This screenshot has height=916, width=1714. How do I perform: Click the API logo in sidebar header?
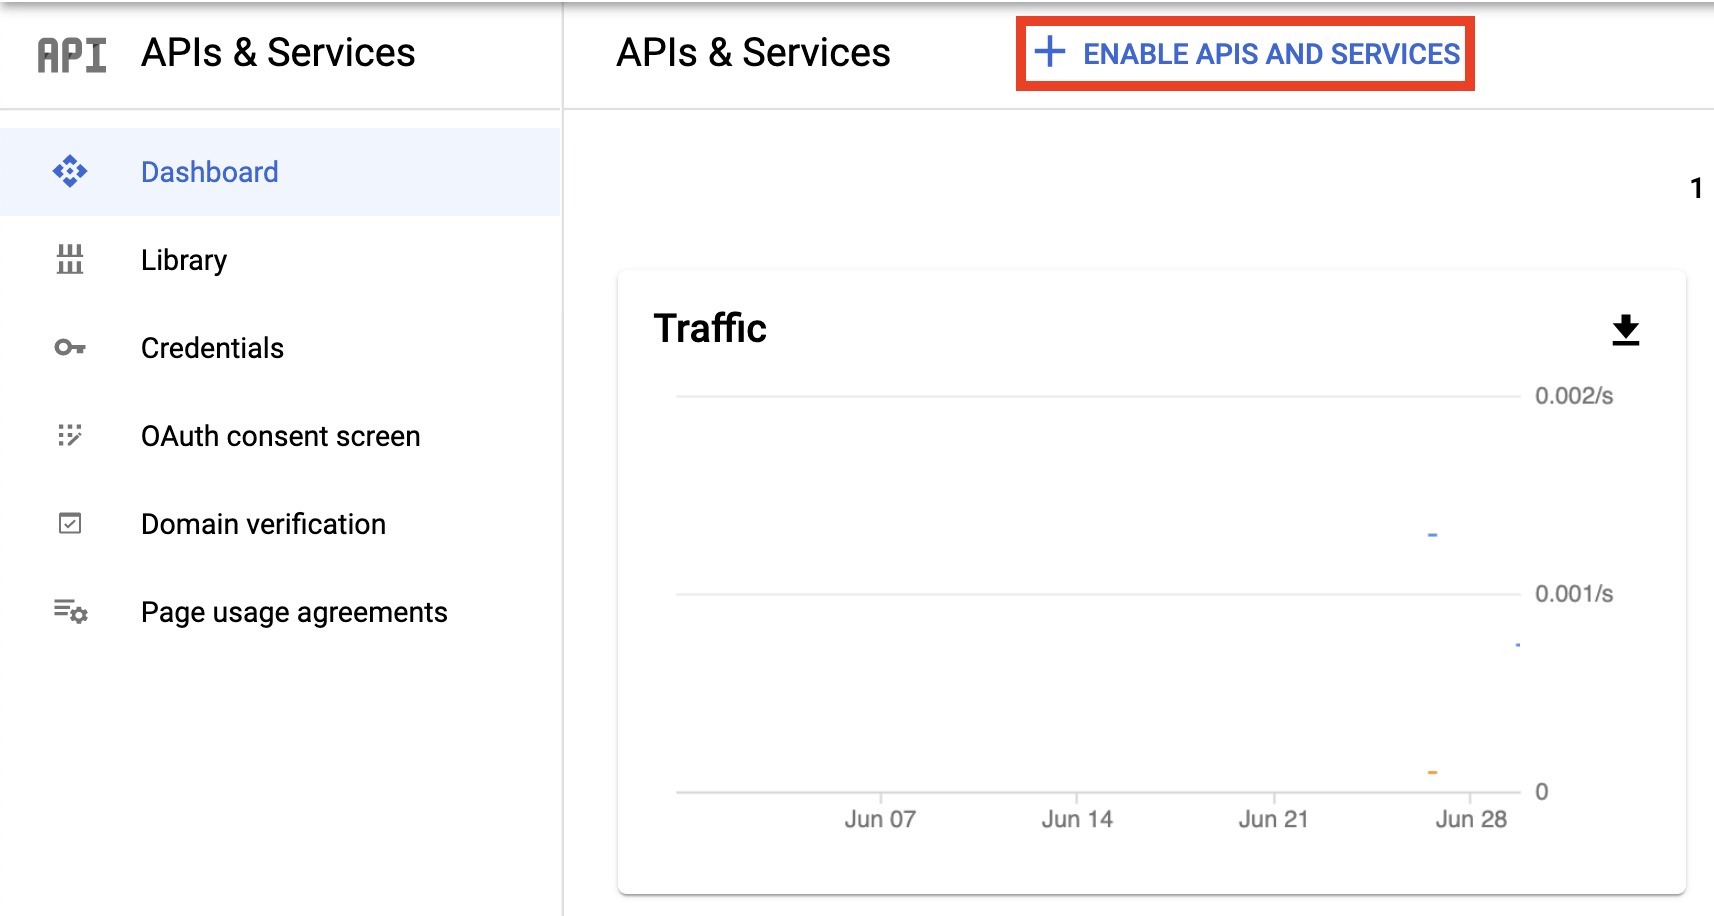pos(72,55)
